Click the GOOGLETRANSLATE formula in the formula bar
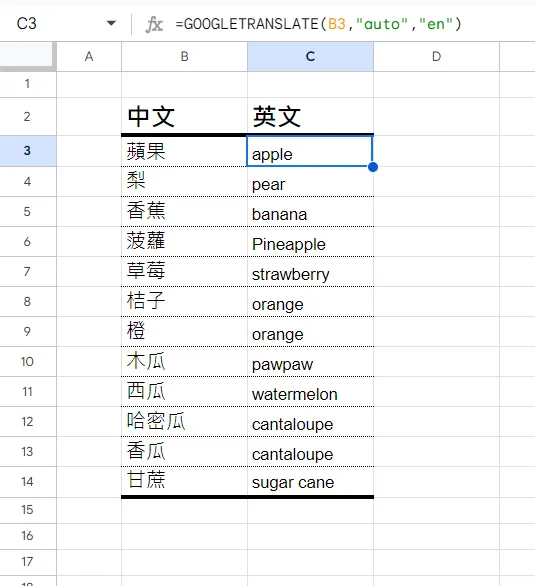 coord(319,24)
